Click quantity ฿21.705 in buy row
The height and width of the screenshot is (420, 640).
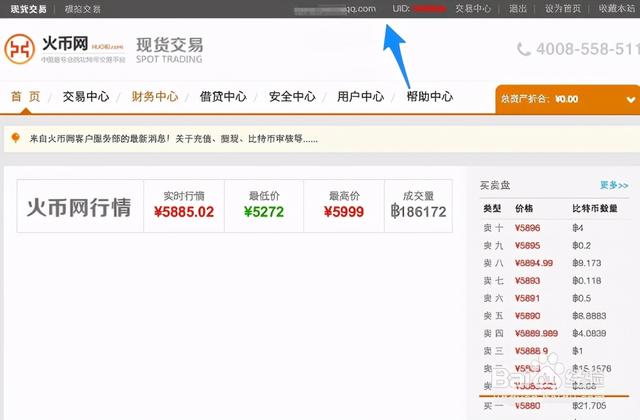coord(589,406)
